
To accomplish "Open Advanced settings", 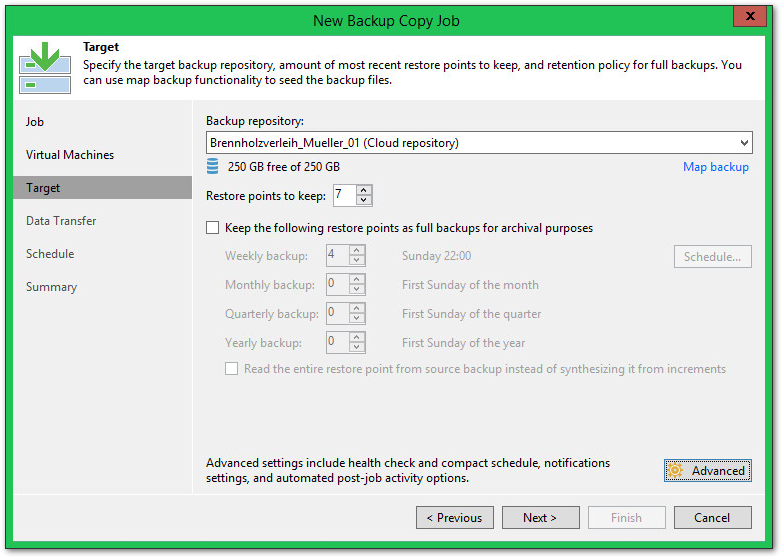I will [708, 471].
